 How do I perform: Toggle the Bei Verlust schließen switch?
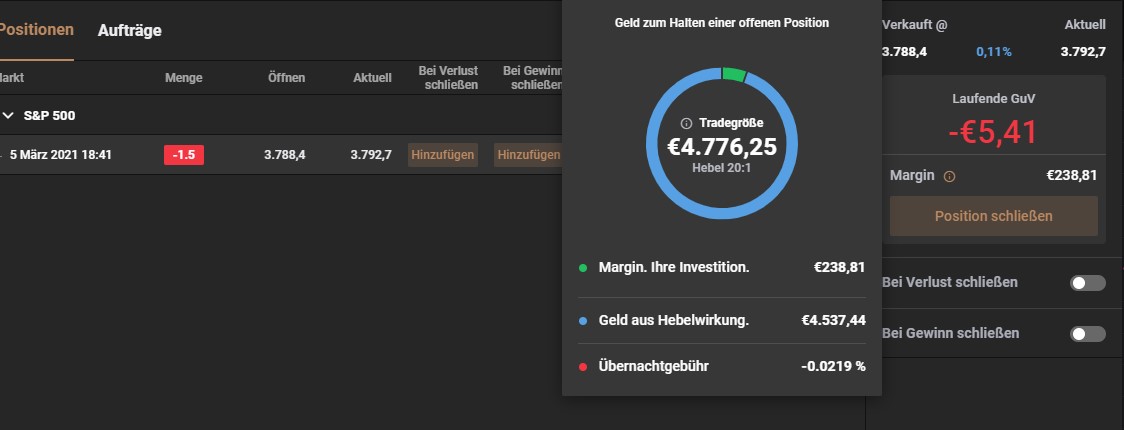click(1088, 283)
